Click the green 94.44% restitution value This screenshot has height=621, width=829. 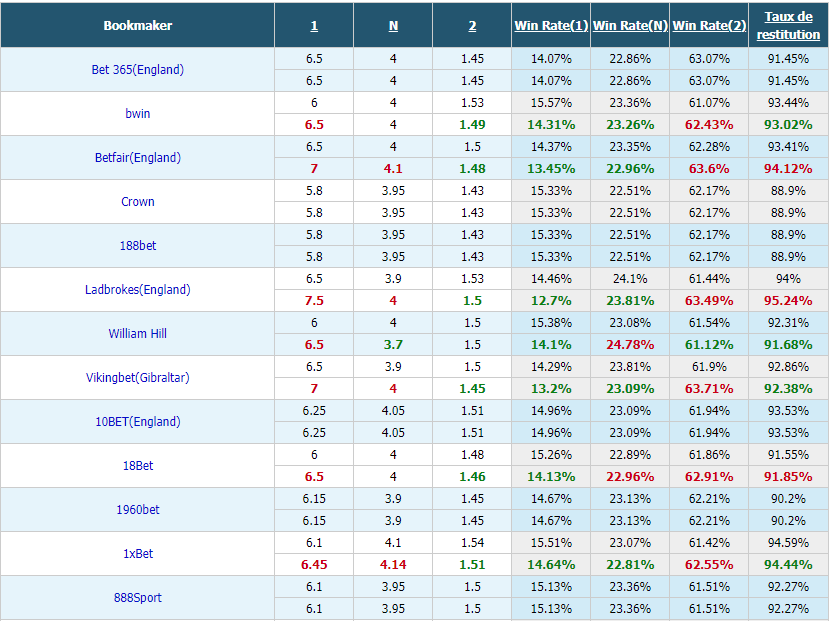[x=788, y=564]
